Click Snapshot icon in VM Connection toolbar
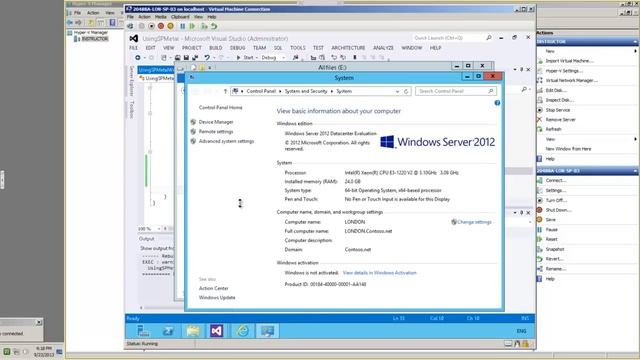Screen dimensions: 640x360 tap(204, 26)
